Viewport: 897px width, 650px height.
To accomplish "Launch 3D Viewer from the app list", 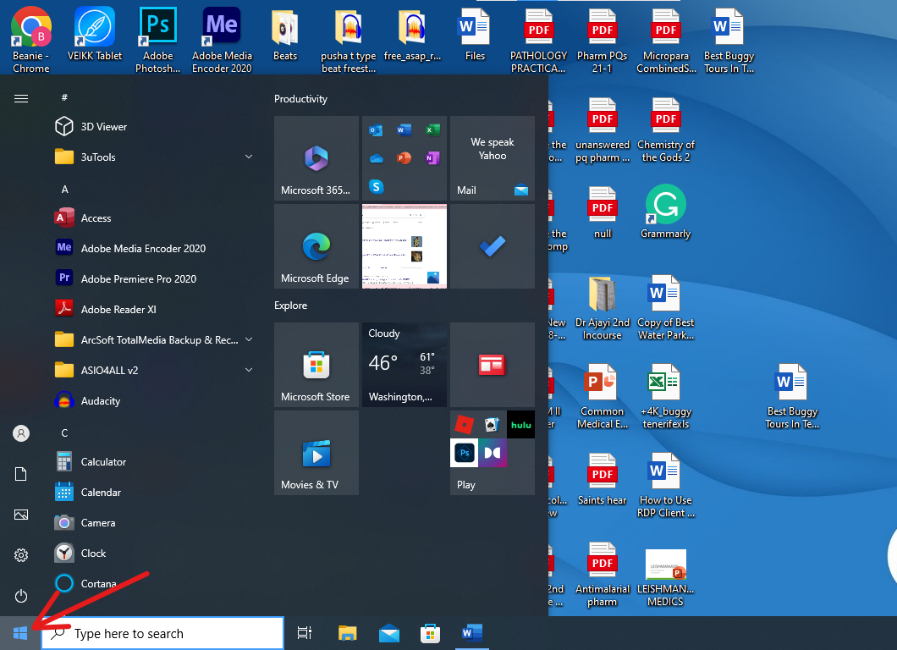I will tap(154, 126).
